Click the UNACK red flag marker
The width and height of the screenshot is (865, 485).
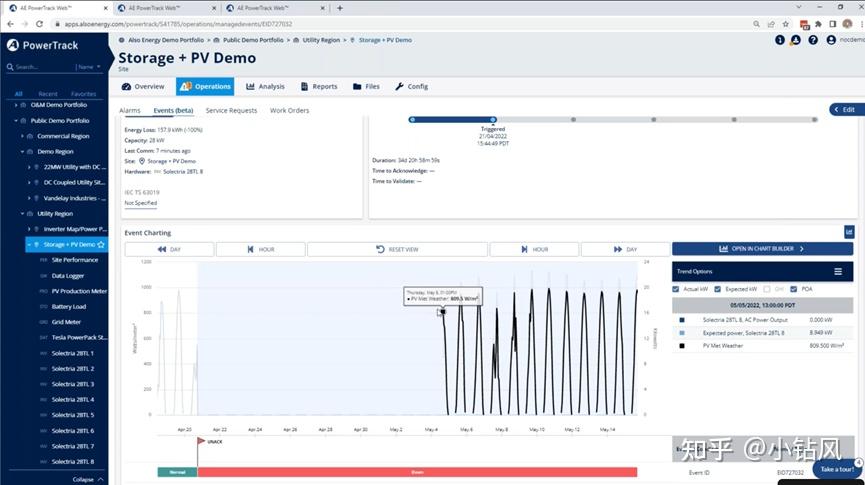pos(201,441)
